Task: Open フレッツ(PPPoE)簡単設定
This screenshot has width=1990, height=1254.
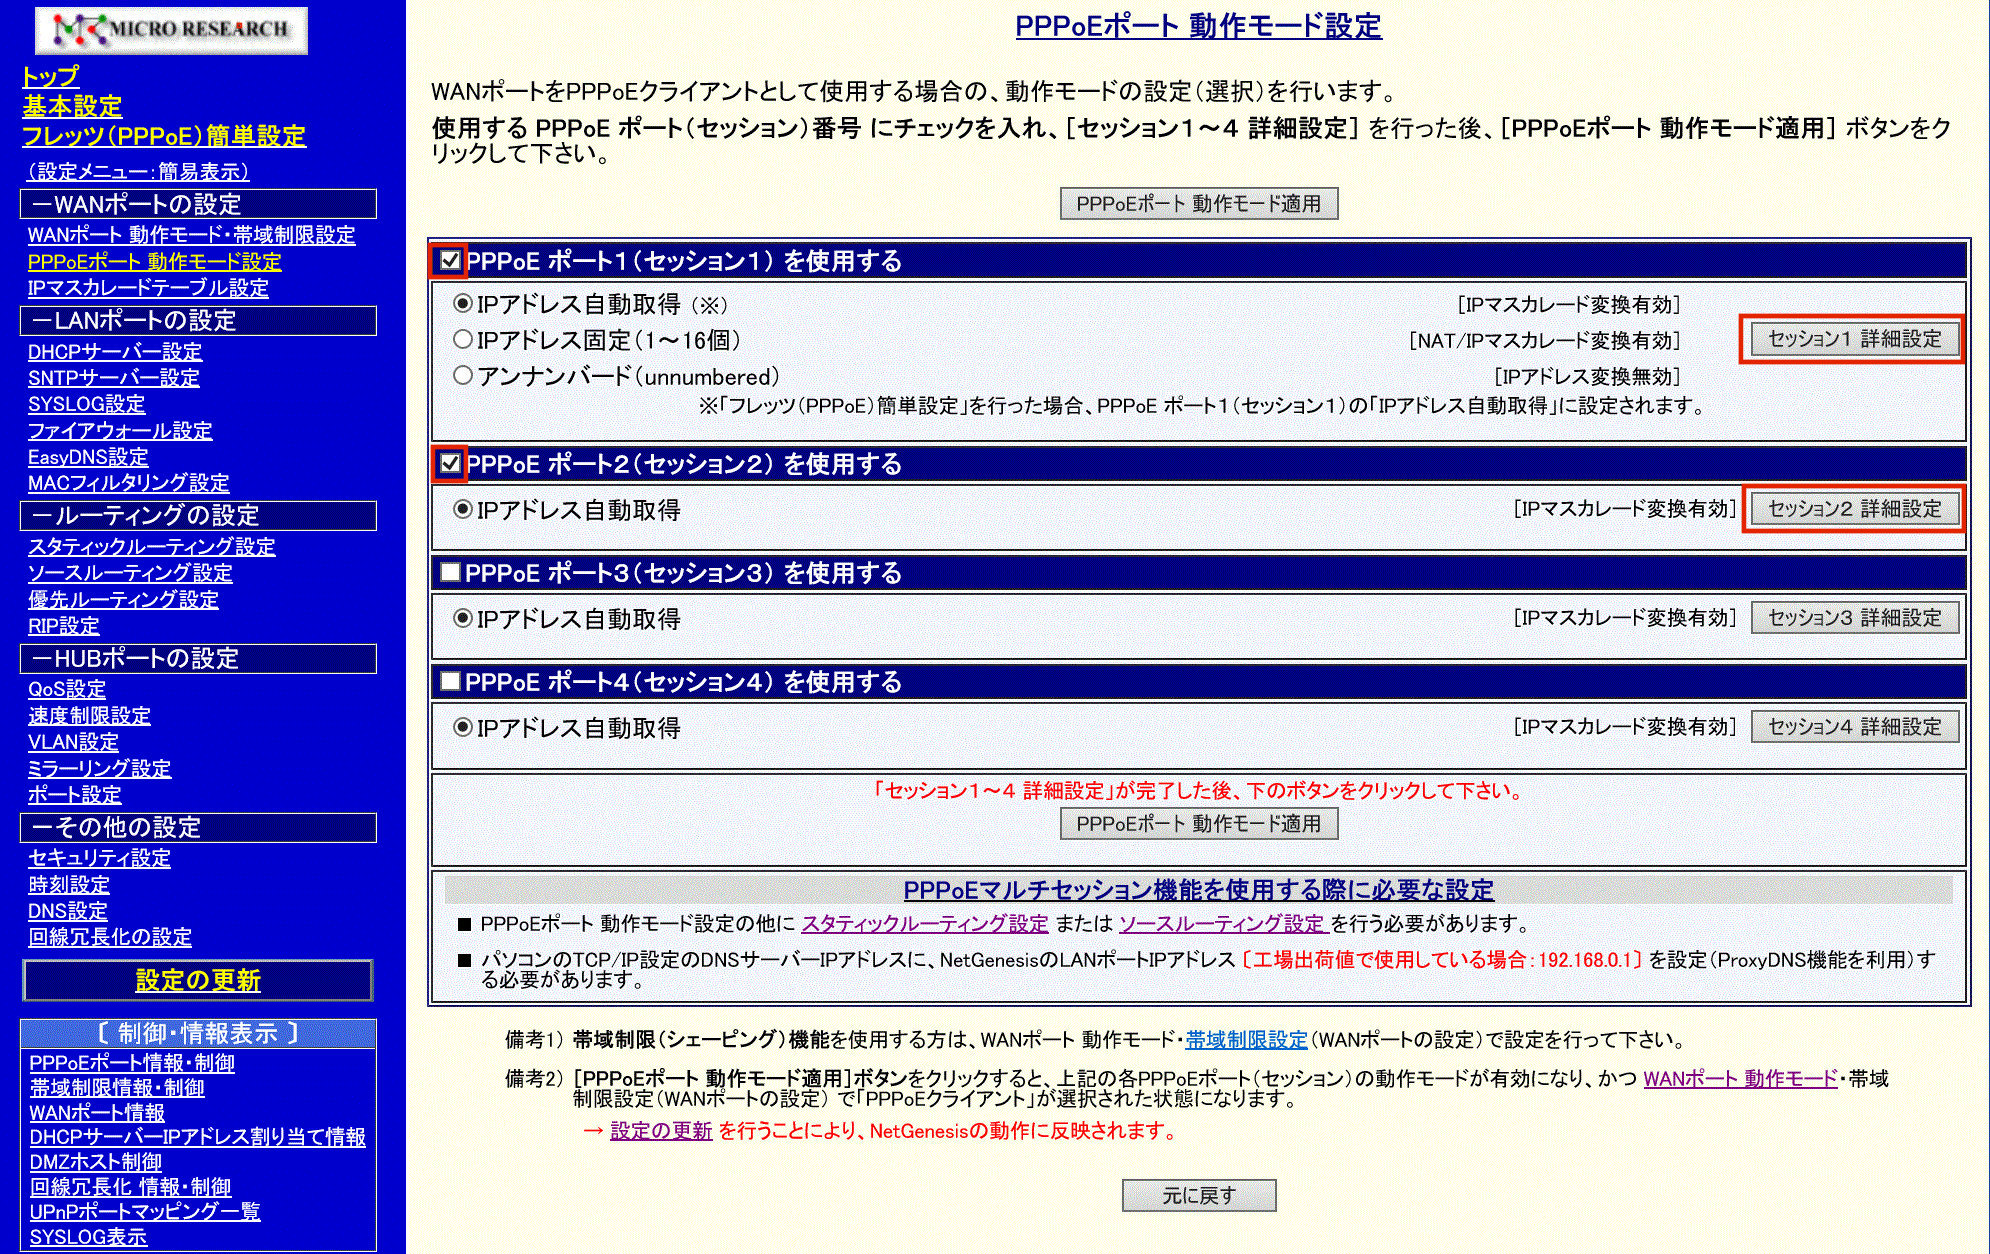Action: tap(164, 136)
